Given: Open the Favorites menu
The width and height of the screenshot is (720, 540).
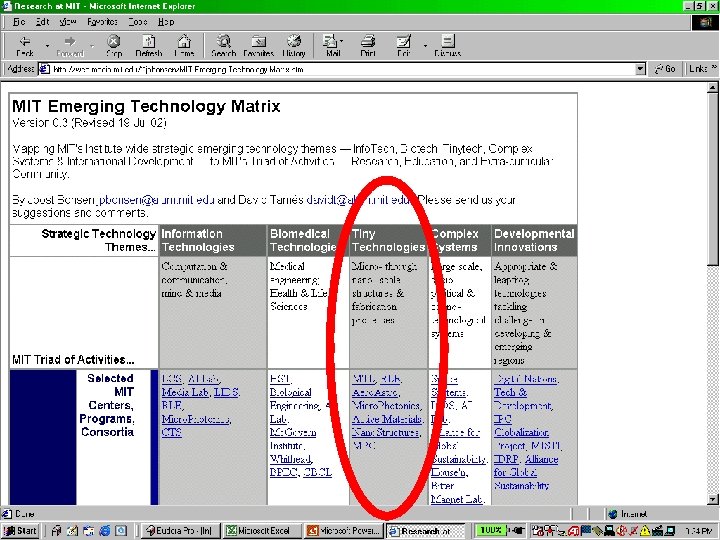Looking at the screenshot, I should [x=102, y=22].
